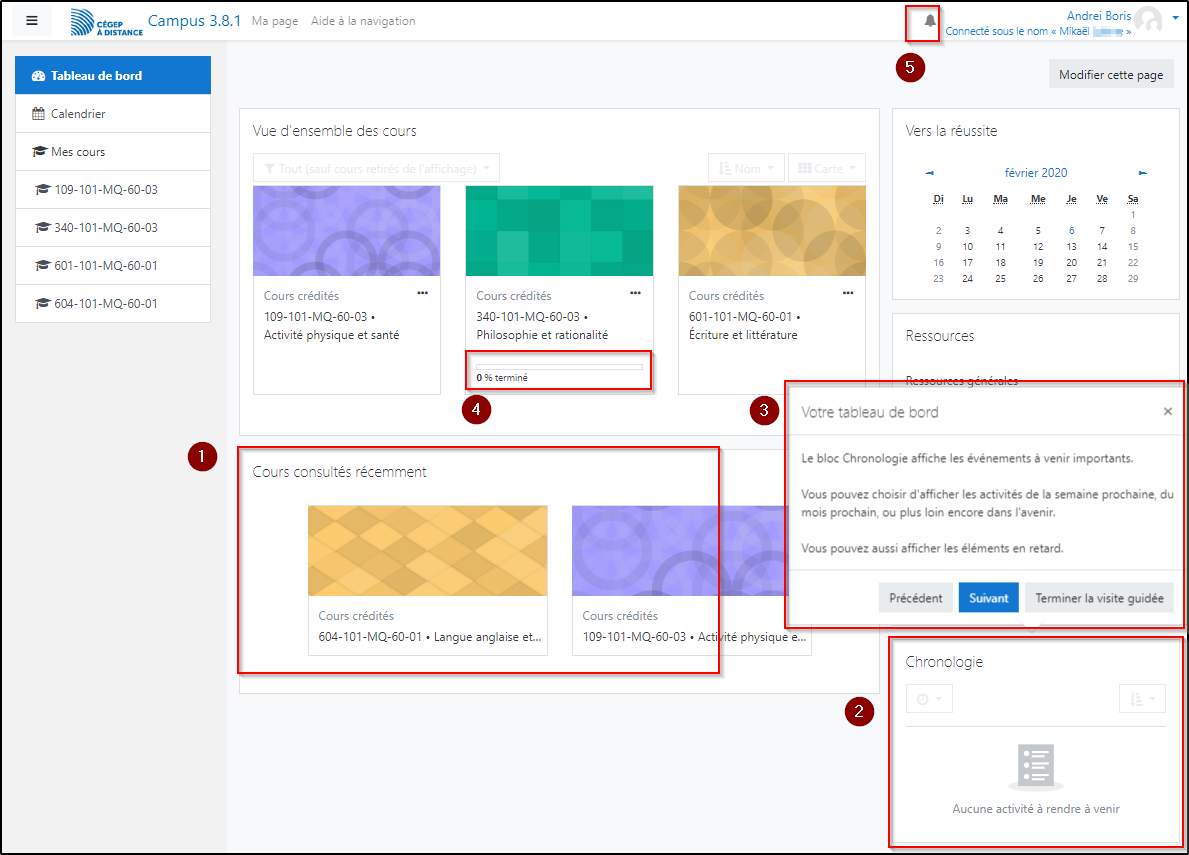Click Terminer la visite guidée
The width and height of the screenshot is (1189, 855).
(x=1099, y=598)
